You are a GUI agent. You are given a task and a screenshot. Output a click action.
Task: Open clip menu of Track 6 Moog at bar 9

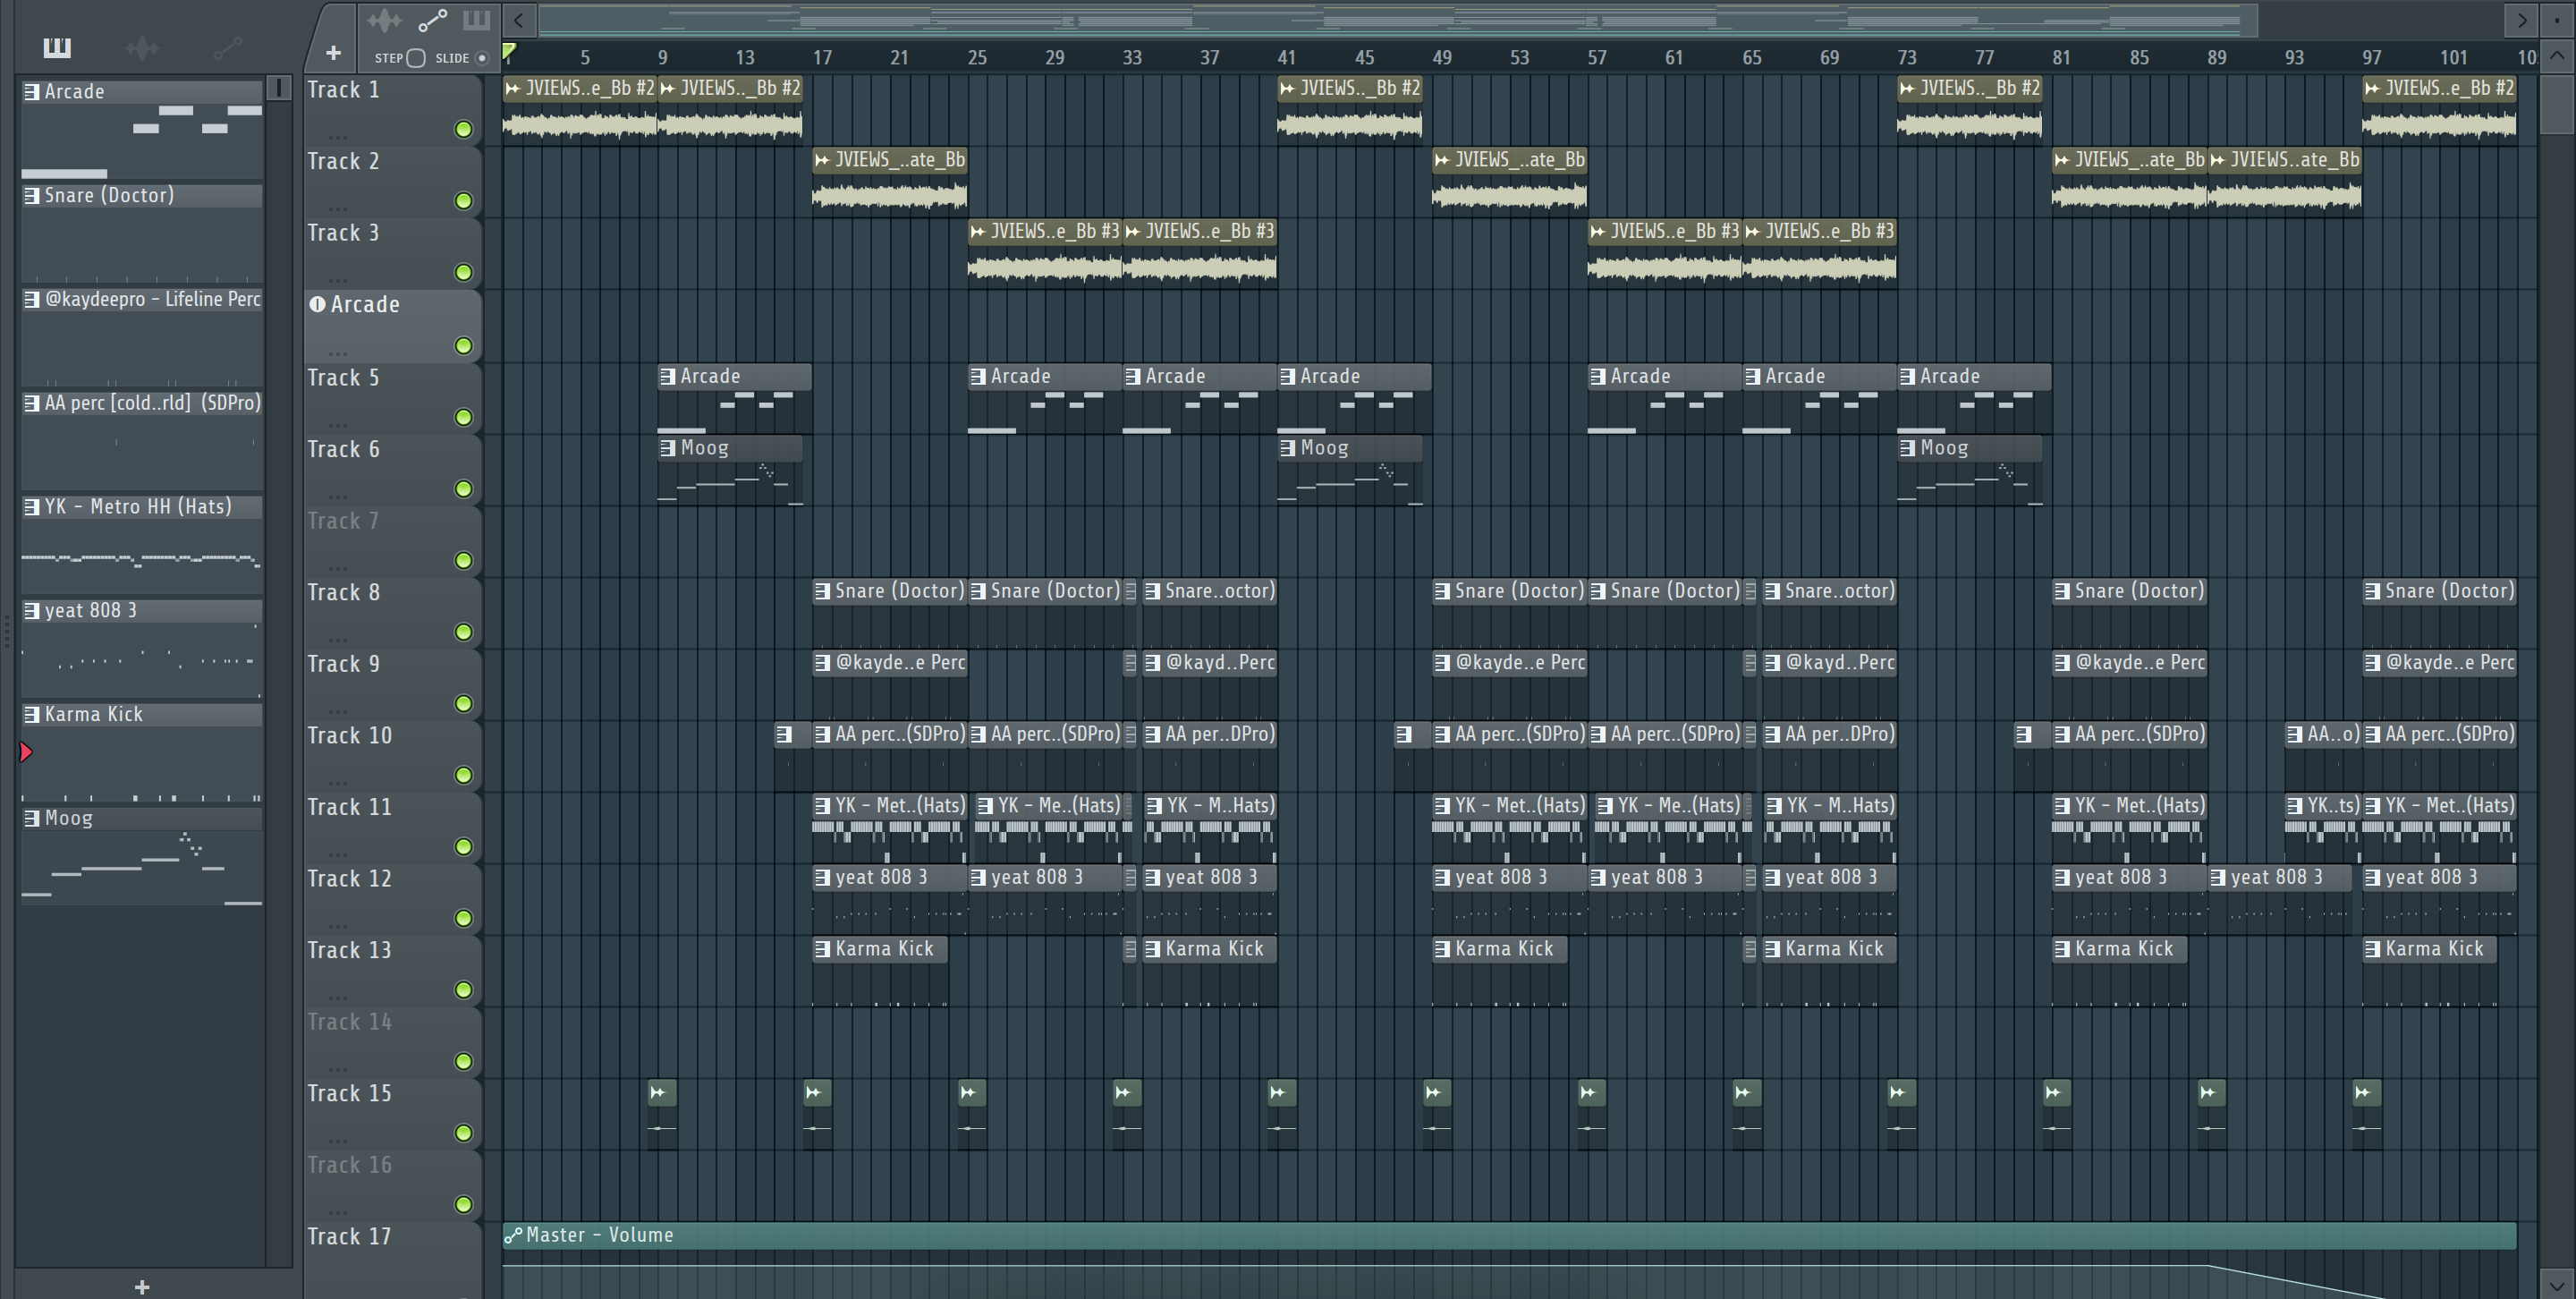[x=668, y=449]
